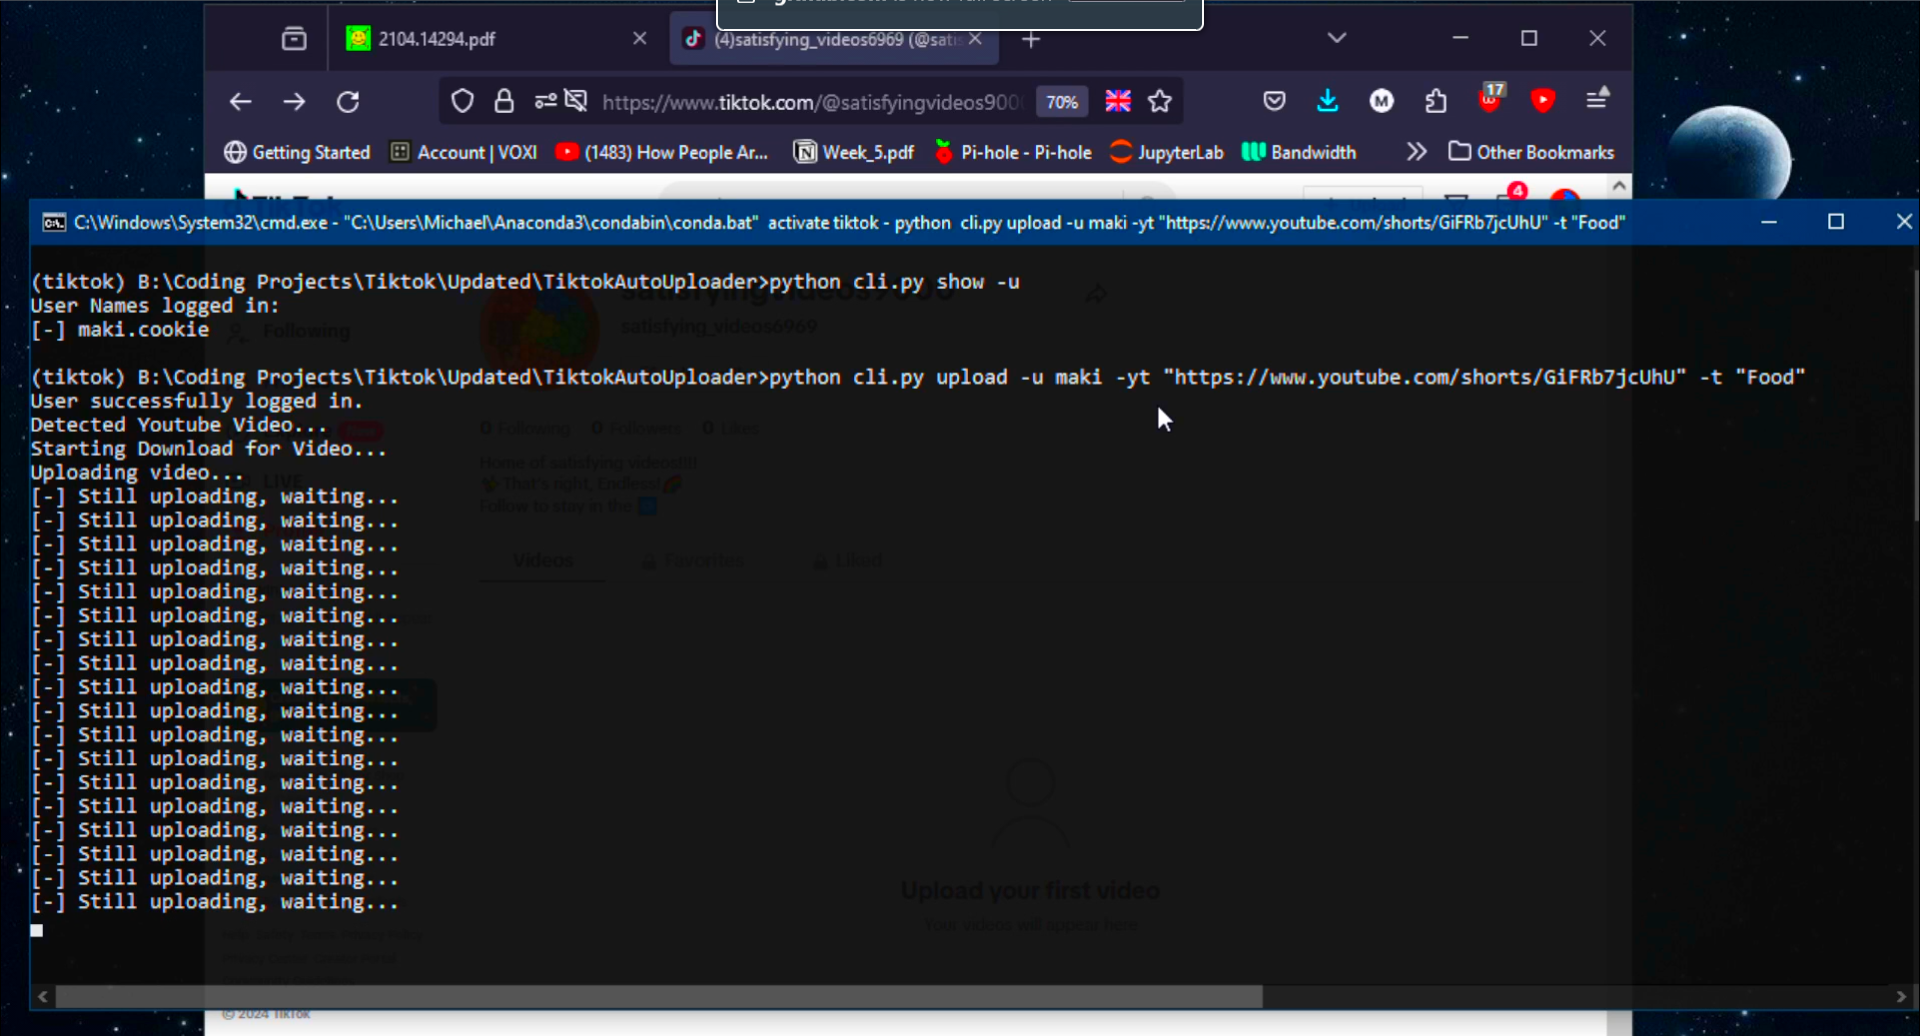Viewport: 1920px width, 1036px height.
Task: Click the right arrow of the cmd scrollbar
Action: point(1901,996)
